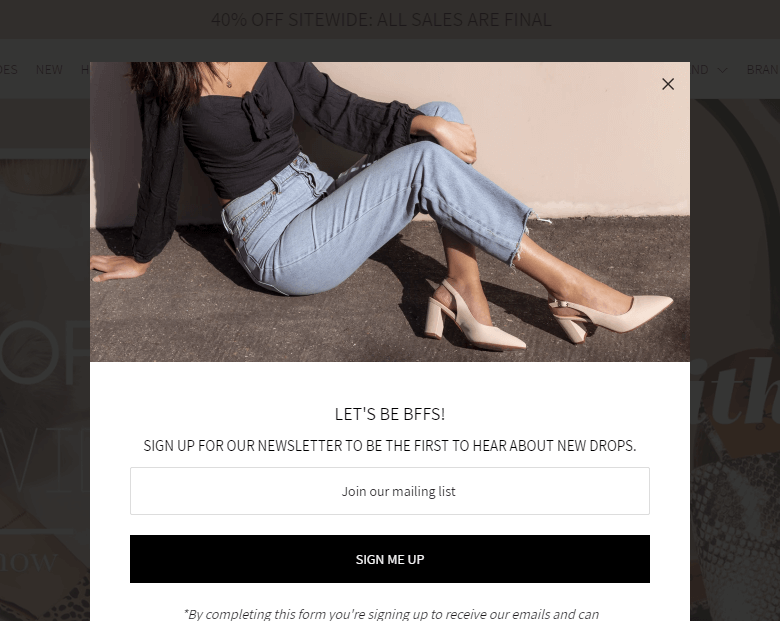Click the popup photo of the woman in jeans
The image size is (780, 621).
390,211
